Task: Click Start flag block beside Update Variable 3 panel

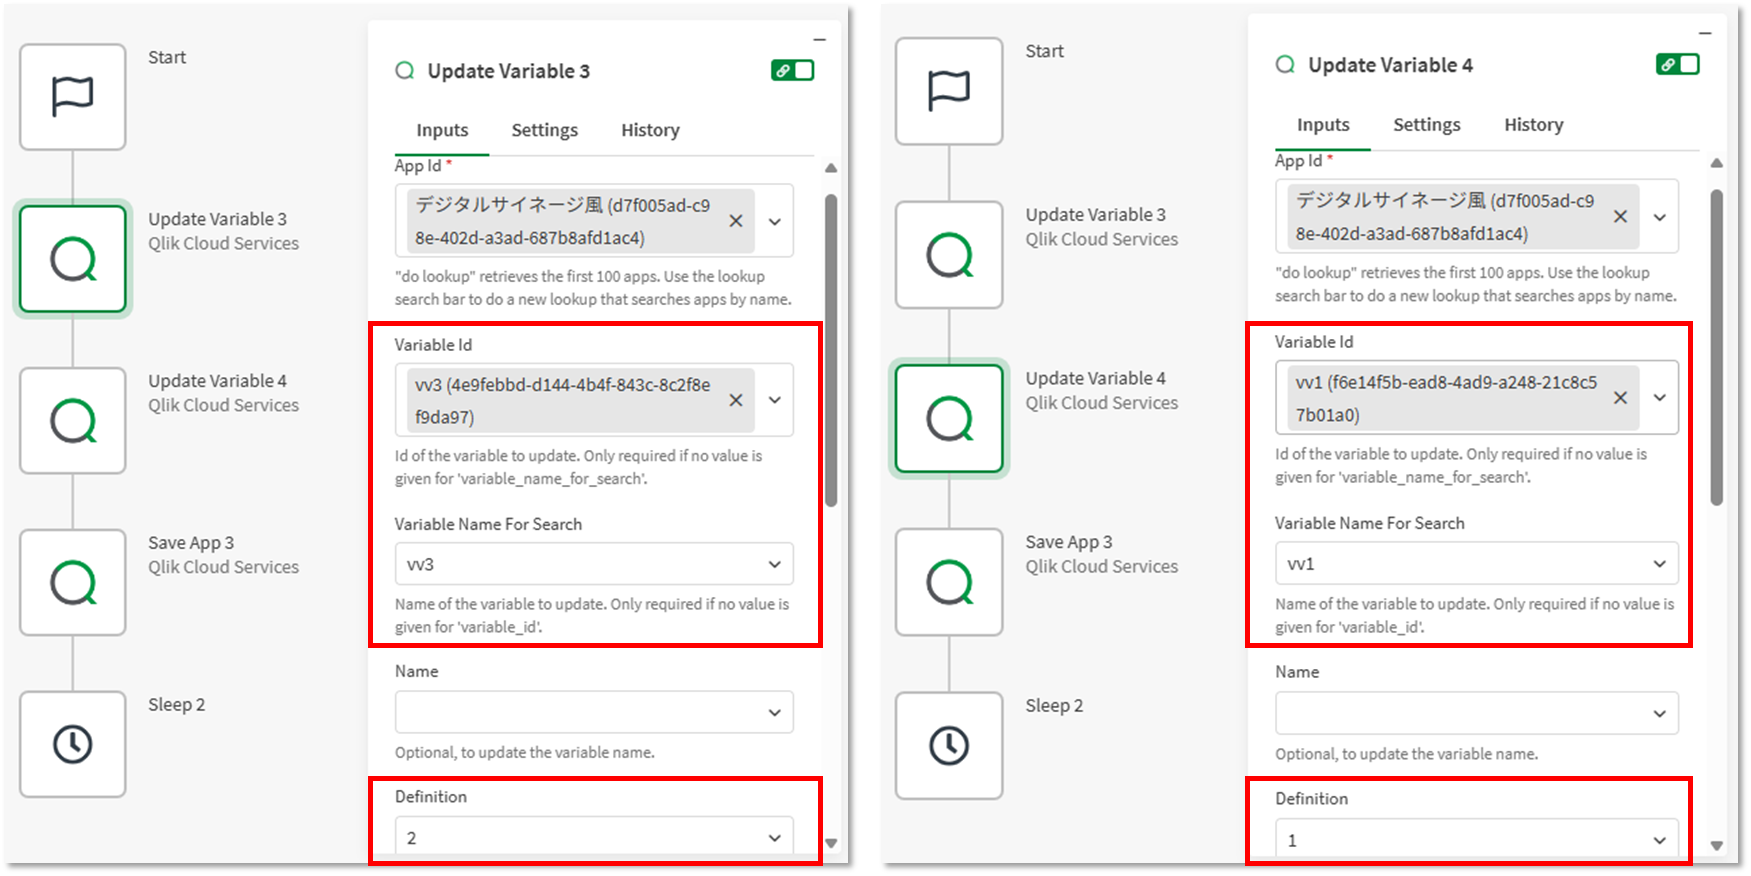Action: [x=73, y=97]
